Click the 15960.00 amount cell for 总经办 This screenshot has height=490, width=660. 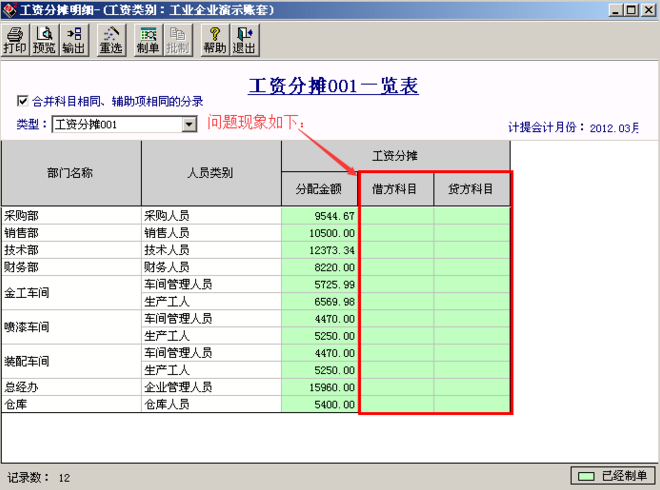319,386
